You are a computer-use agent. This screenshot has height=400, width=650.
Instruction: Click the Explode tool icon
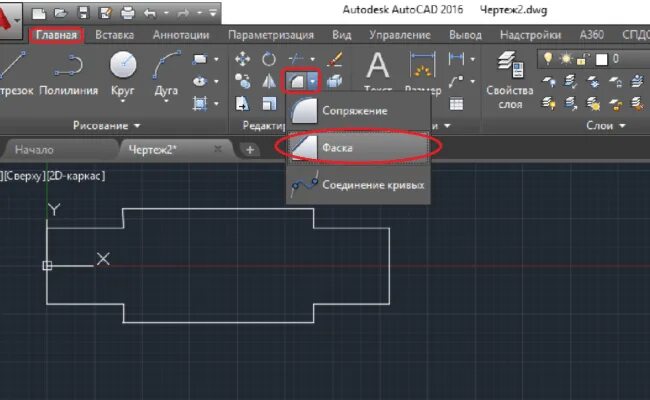335,81
